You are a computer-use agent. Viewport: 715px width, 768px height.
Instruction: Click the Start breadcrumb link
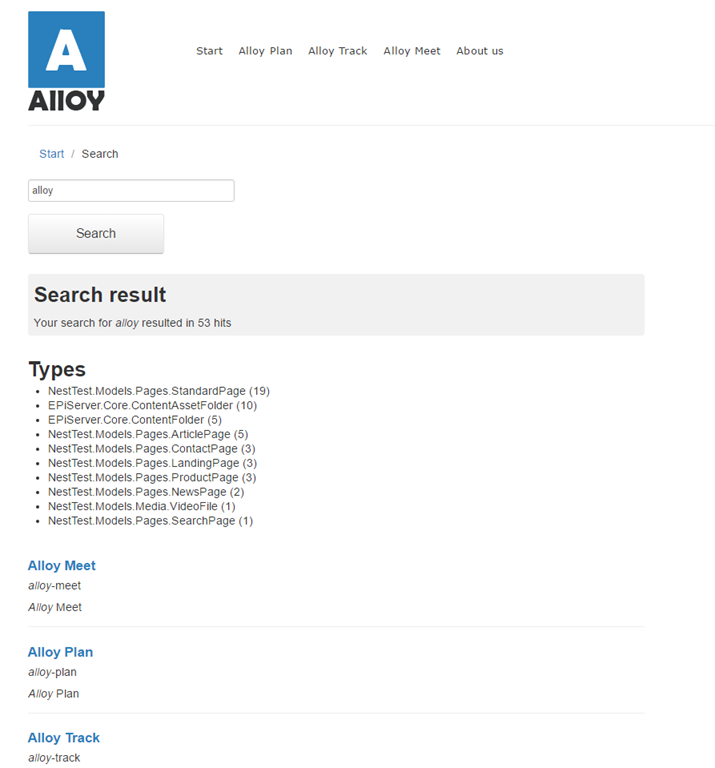tap(51, 154)
